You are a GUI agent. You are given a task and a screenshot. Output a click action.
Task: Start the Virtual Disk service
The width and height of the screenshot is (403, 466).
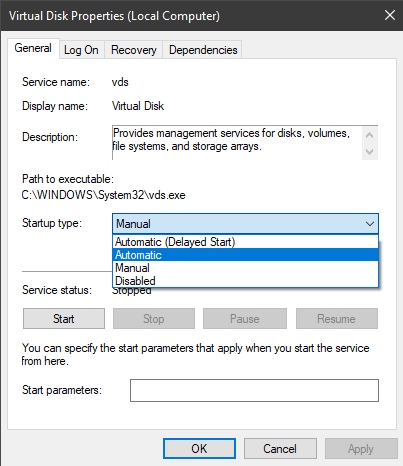point(64,319)
